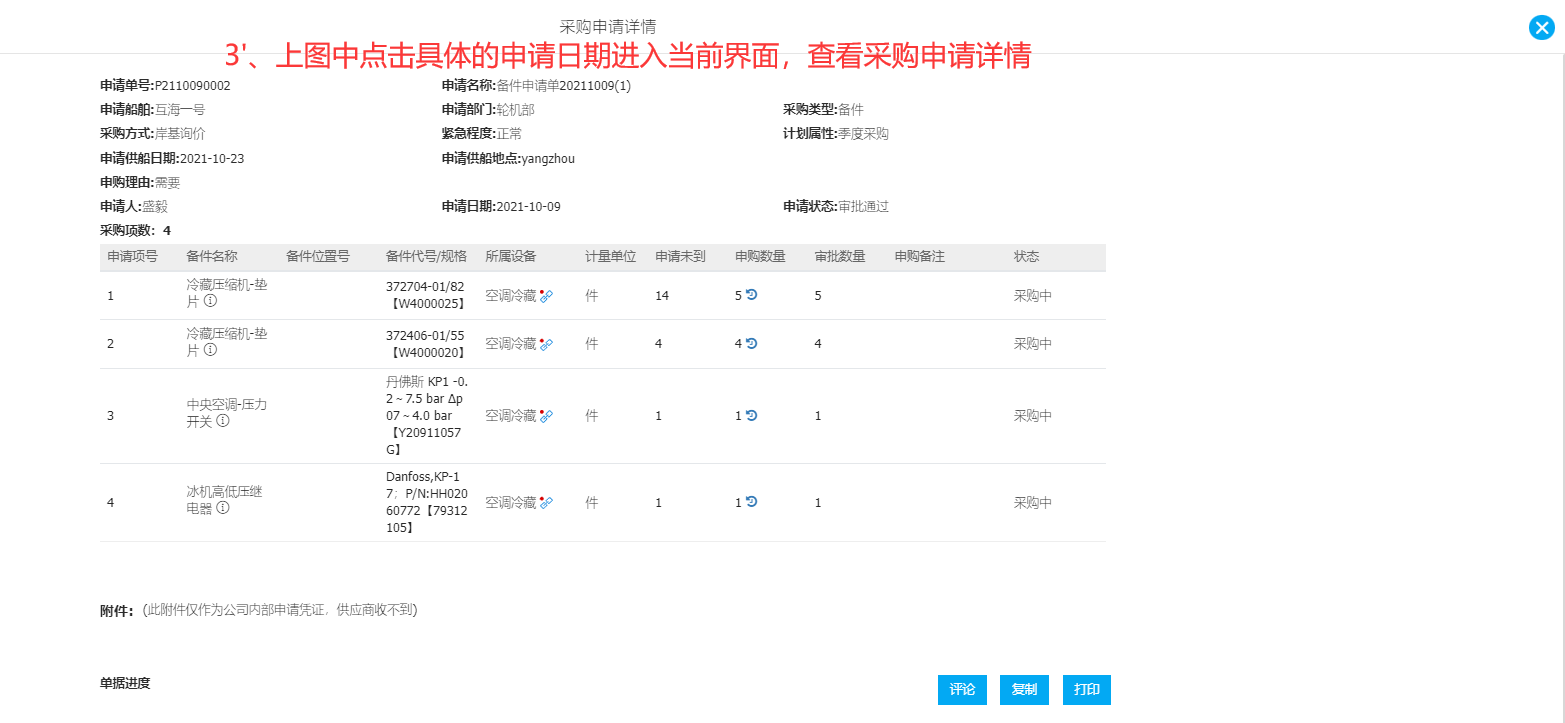Screen dimensions: 1565x723
Task: Click applicant name 盛毅
Action: (155, 207)
